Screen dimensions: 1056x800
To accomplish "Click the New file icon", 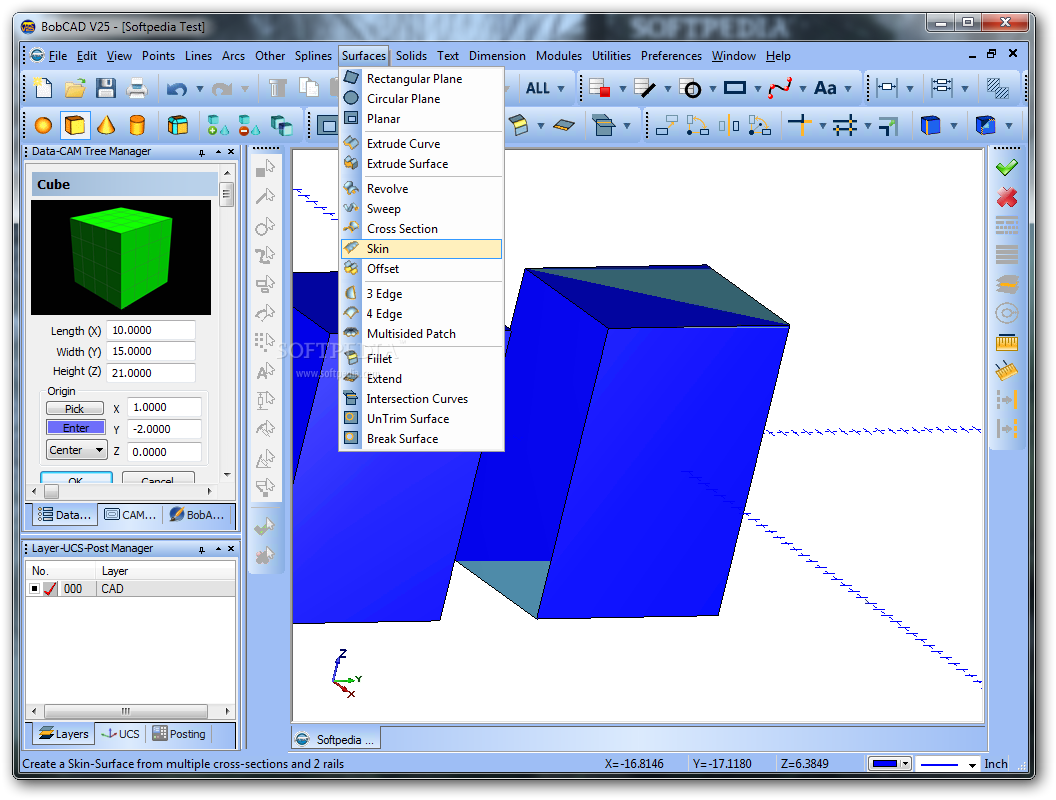I will [43, 88].
